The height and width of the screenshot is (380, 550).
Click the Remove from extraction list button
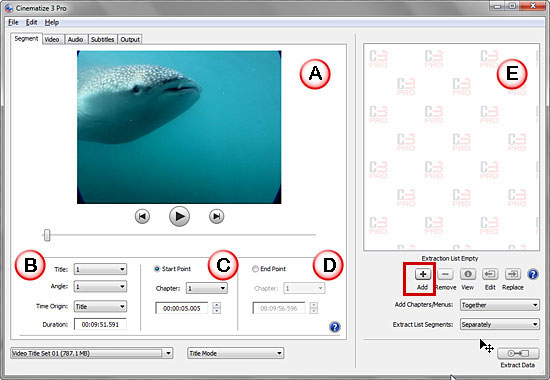[x=445, y=274]
